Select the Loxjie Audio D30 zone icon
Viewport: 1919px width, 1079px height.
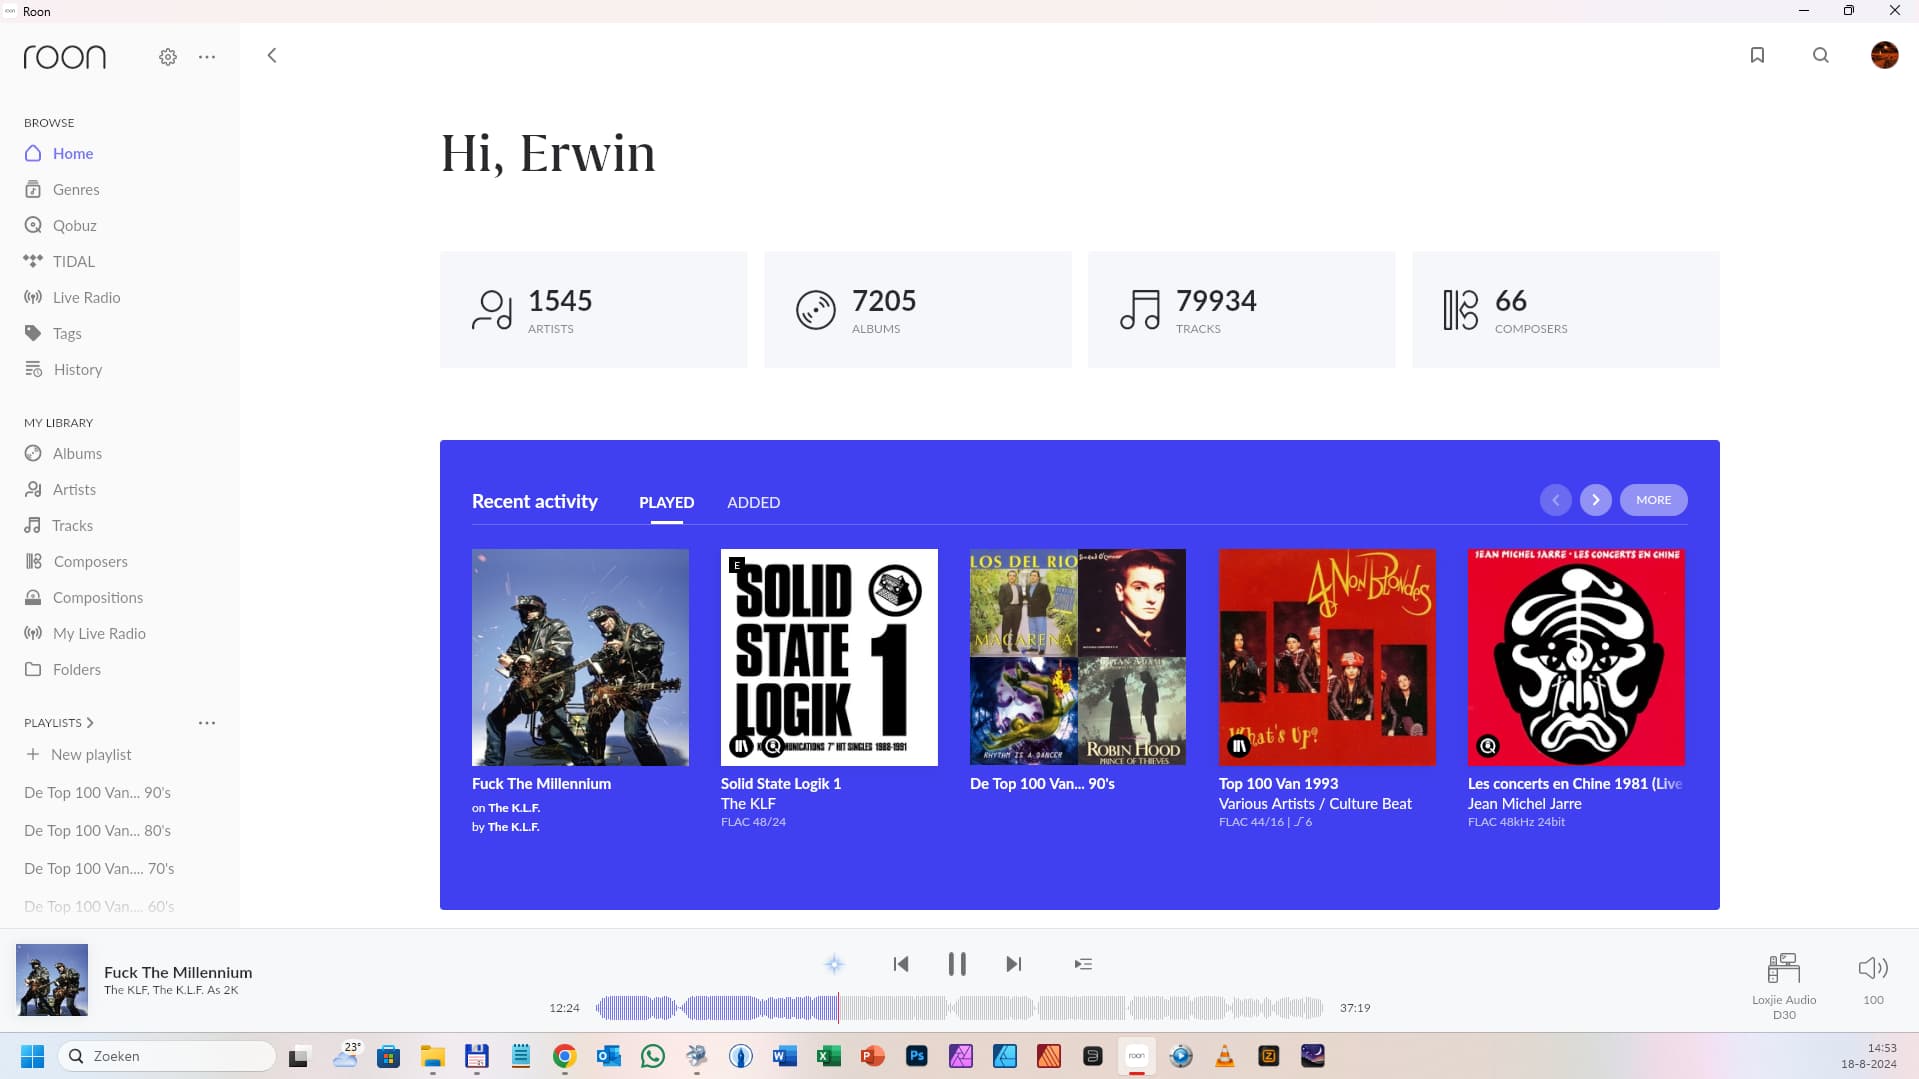pyautogui.click(x=1783, y=968)
